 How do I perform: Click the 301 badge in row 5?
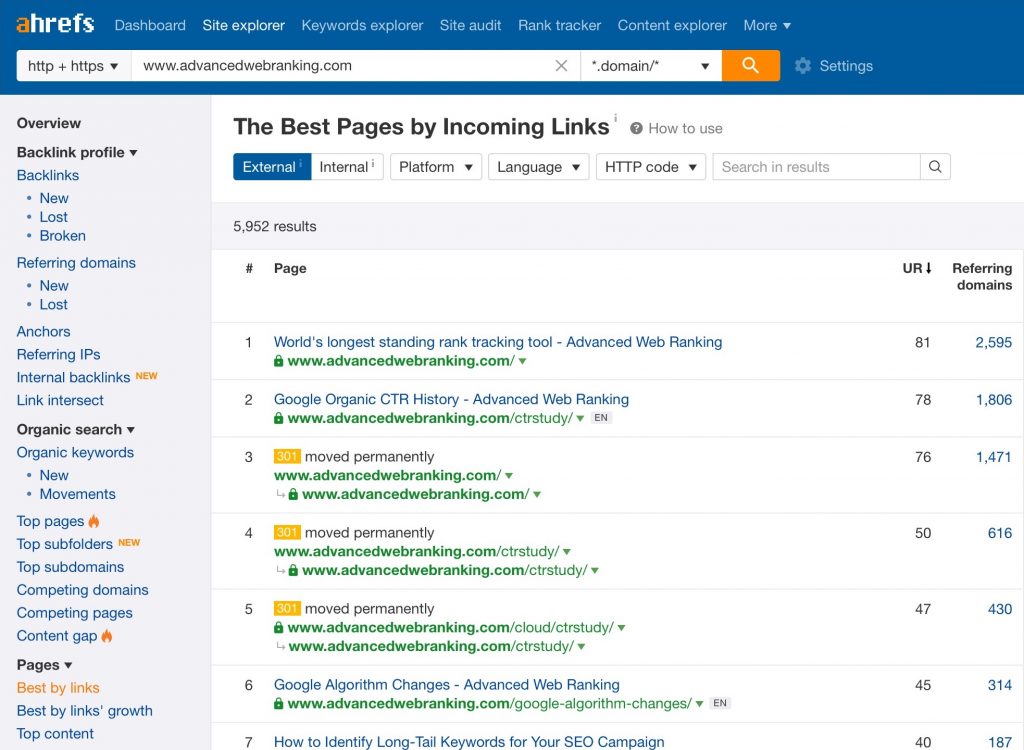[287, 608]
